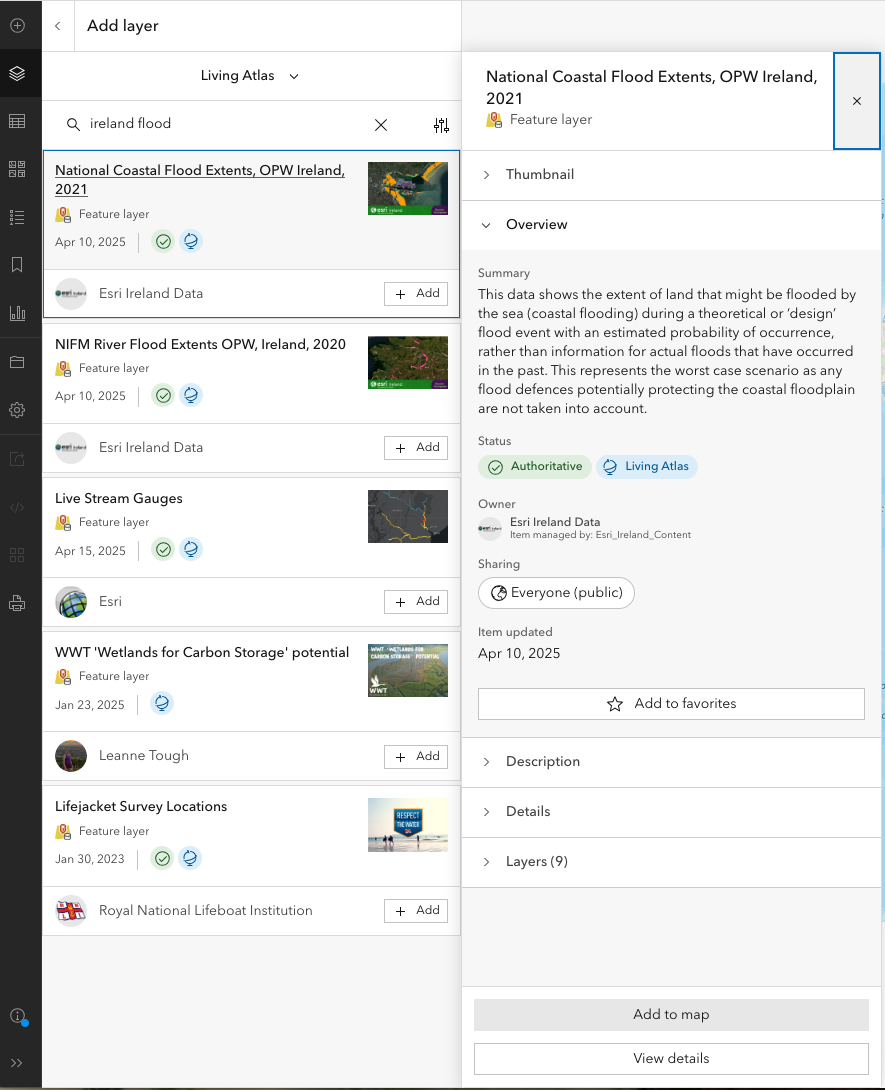
Task: Click the Everyone (public) sharing pill
Action: (556, 593)
